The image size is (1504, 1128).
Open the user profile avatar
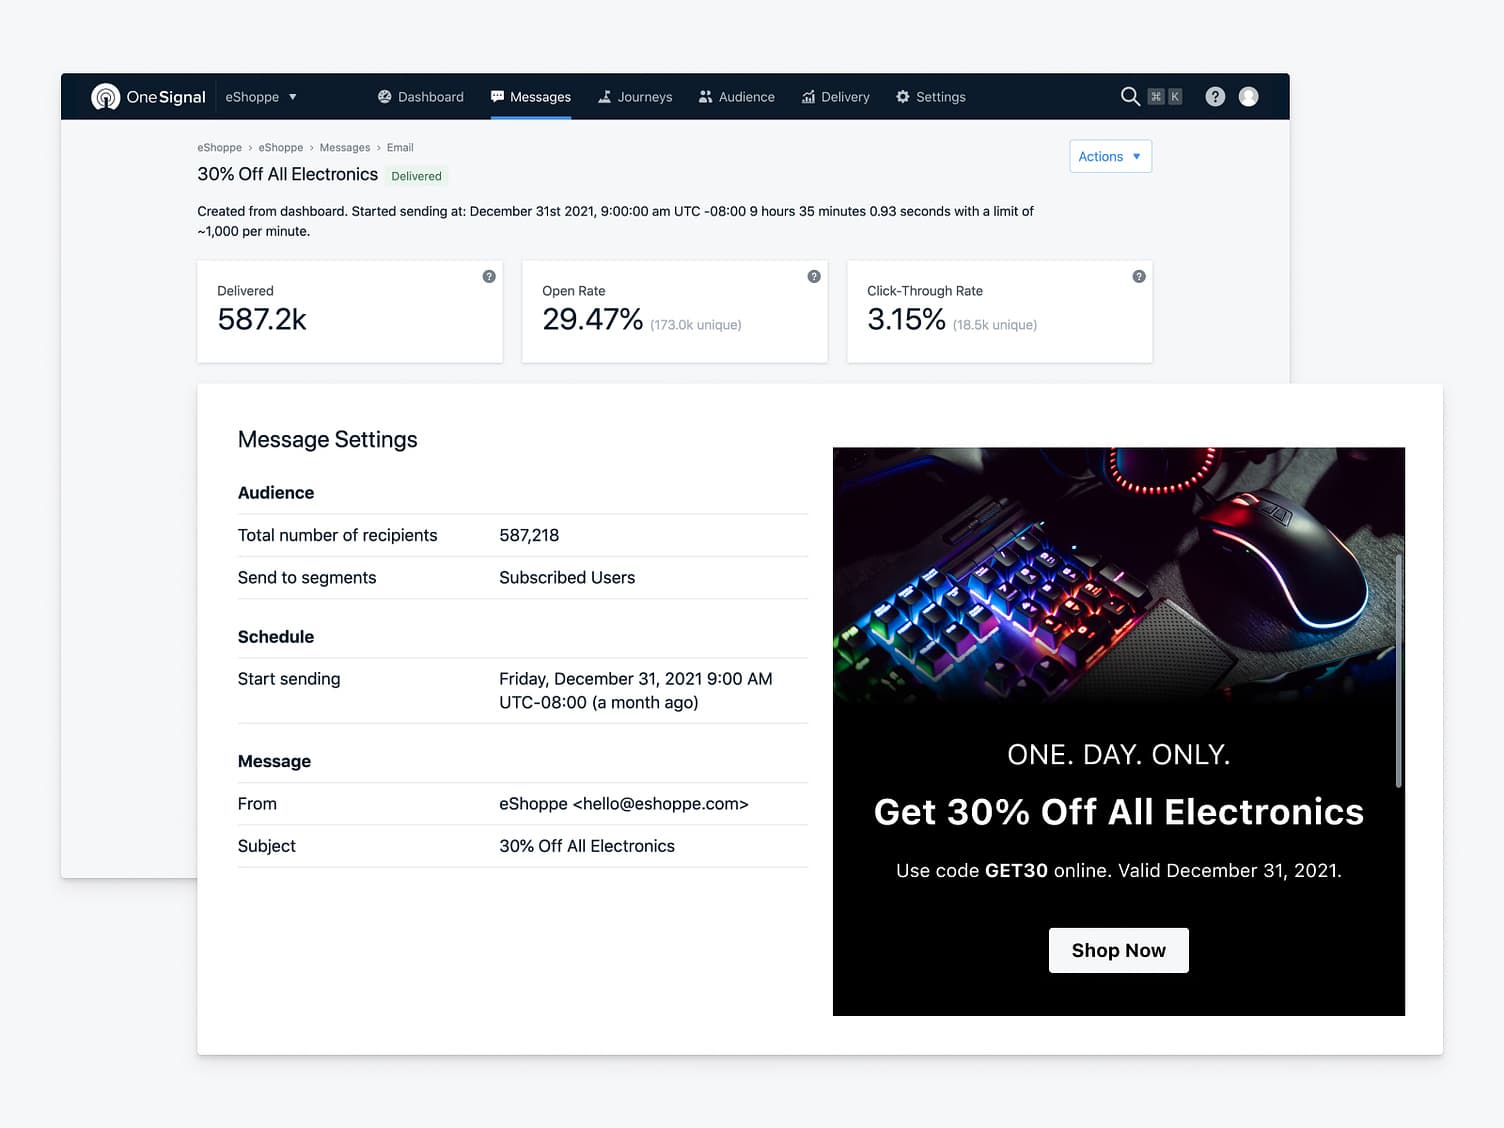1248,96
